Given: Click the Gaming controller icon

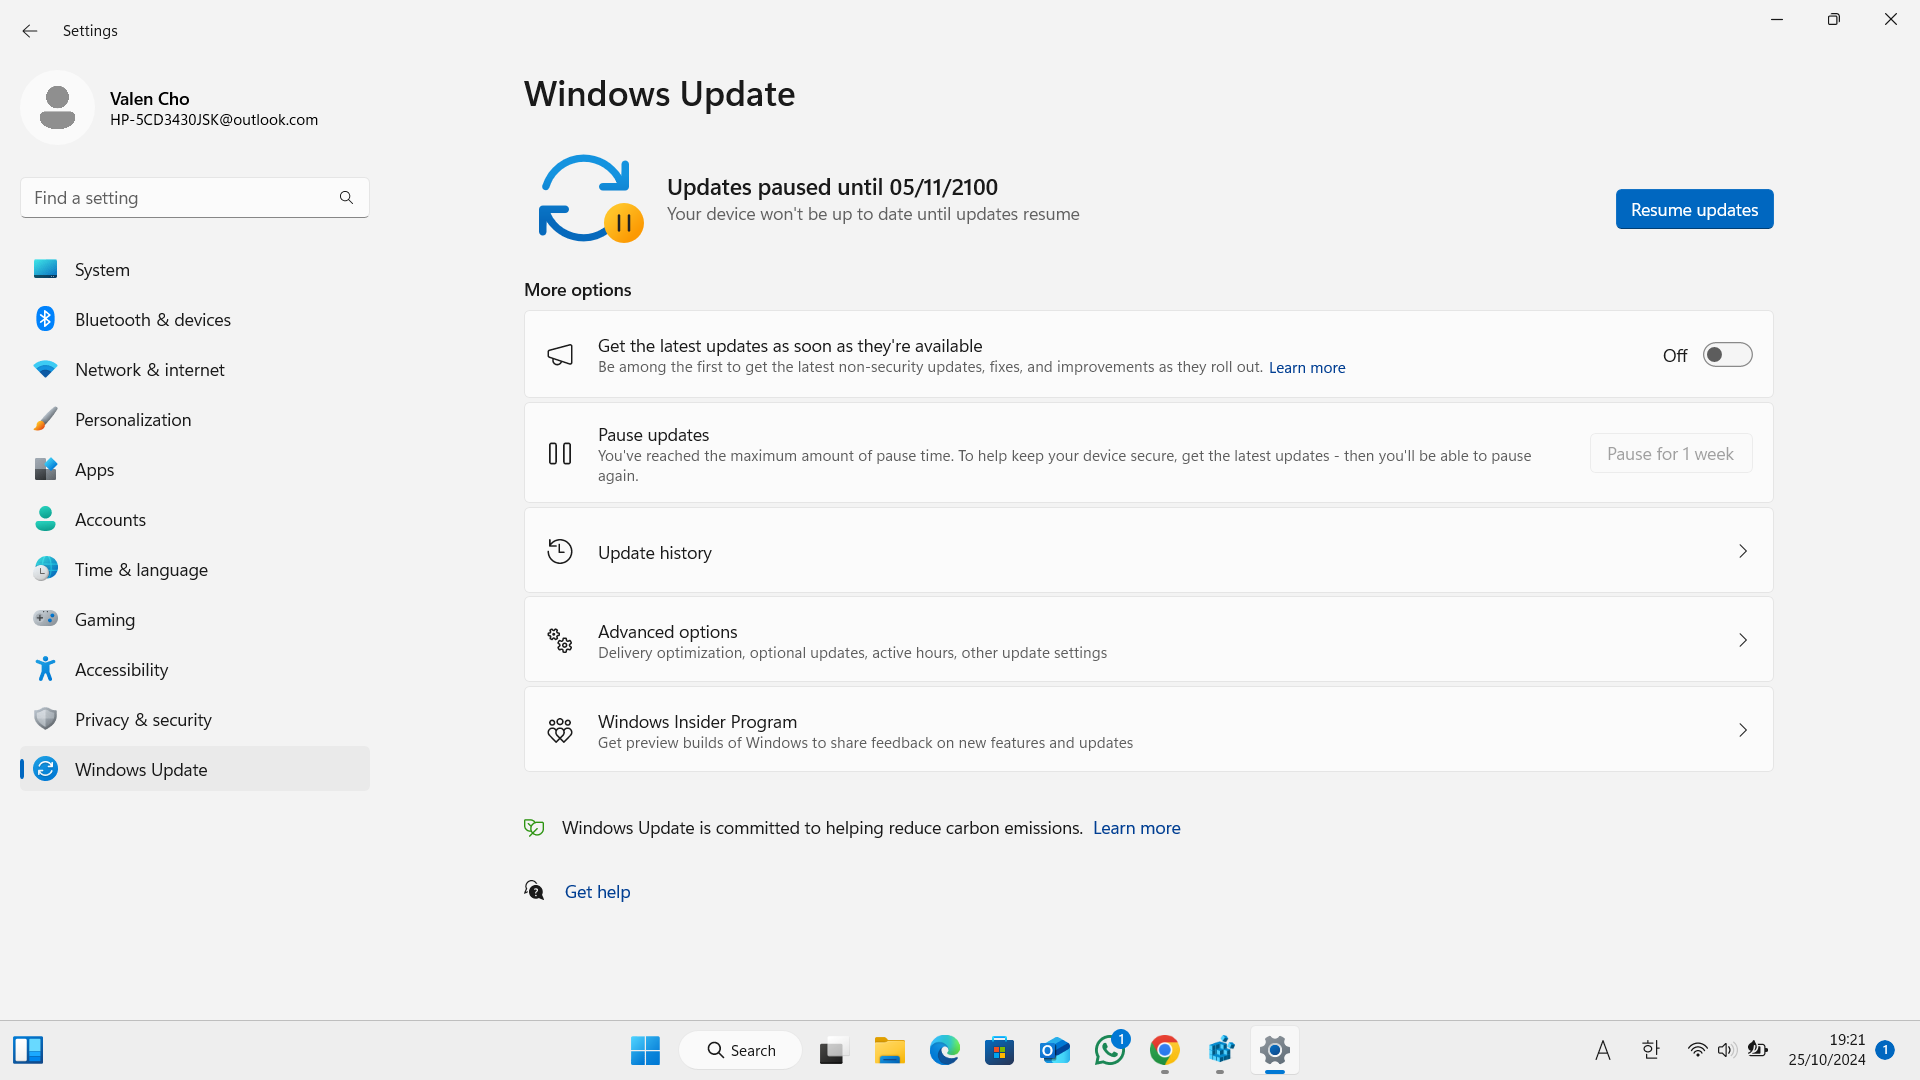Looking at the screenshot, I should tap(45, 619).
